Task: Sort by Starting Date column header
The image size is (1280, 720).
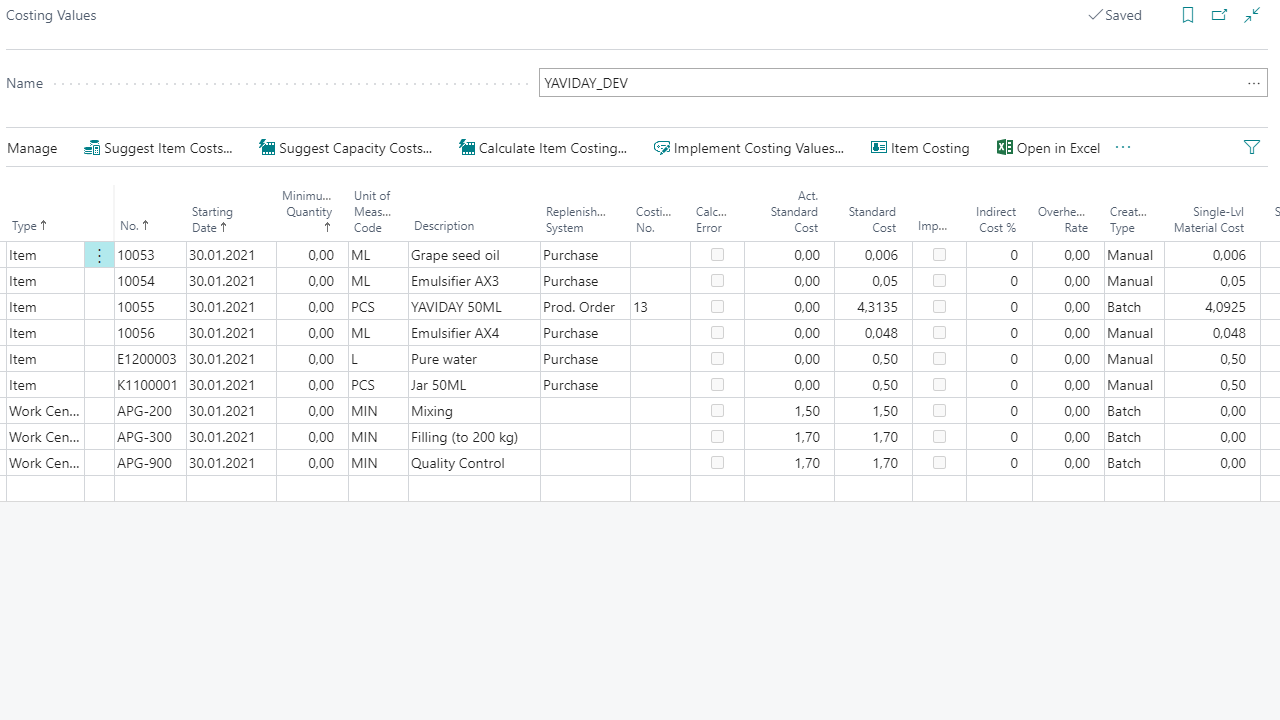Action: coord(212,220)
